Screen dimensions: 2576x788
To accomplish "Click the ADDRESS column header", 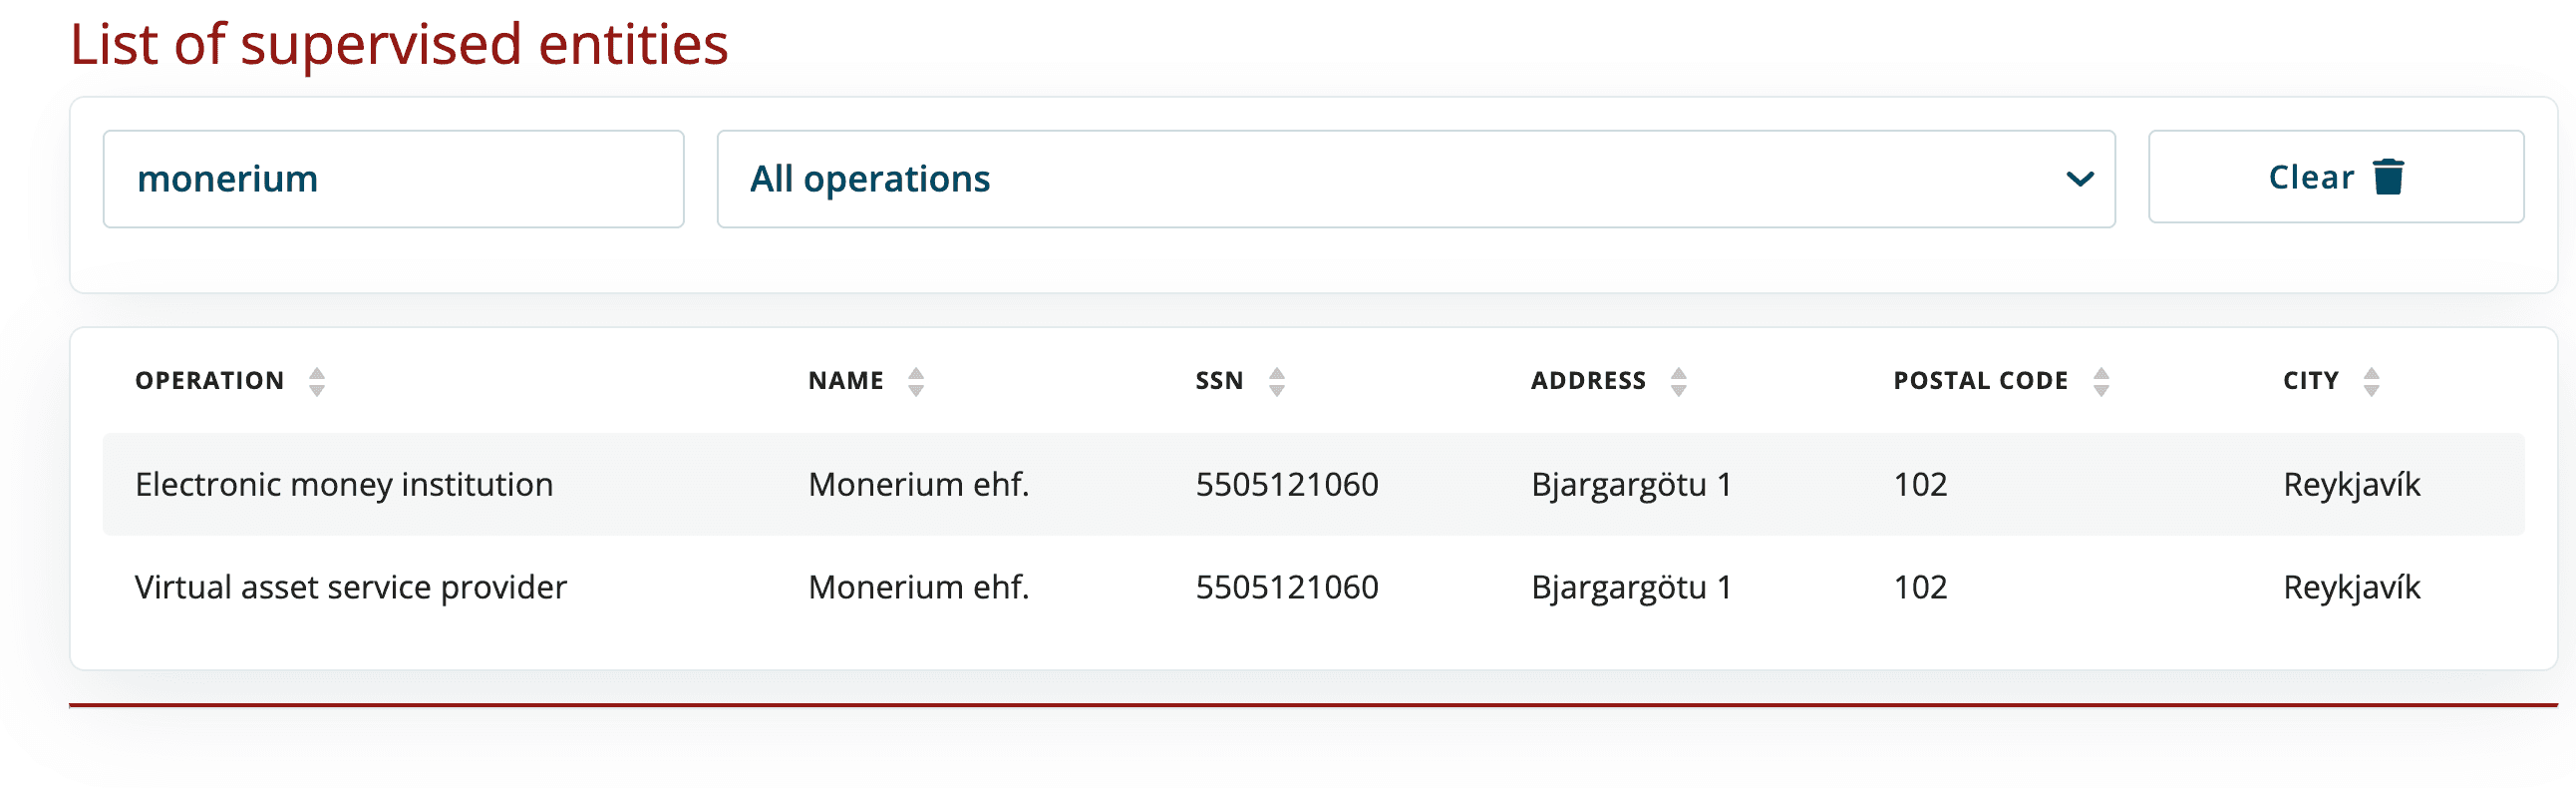I will point(1588,381).
